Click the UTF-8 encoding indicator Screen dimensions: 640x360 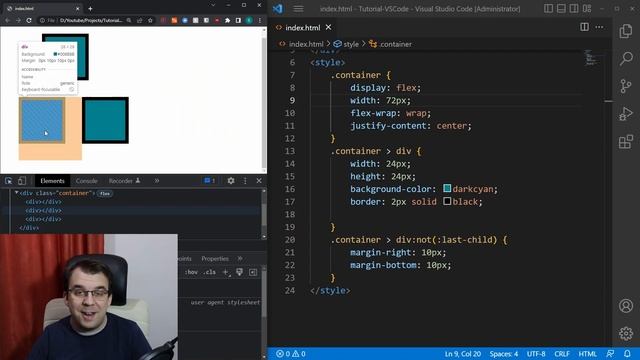click(x=536, y=354)
